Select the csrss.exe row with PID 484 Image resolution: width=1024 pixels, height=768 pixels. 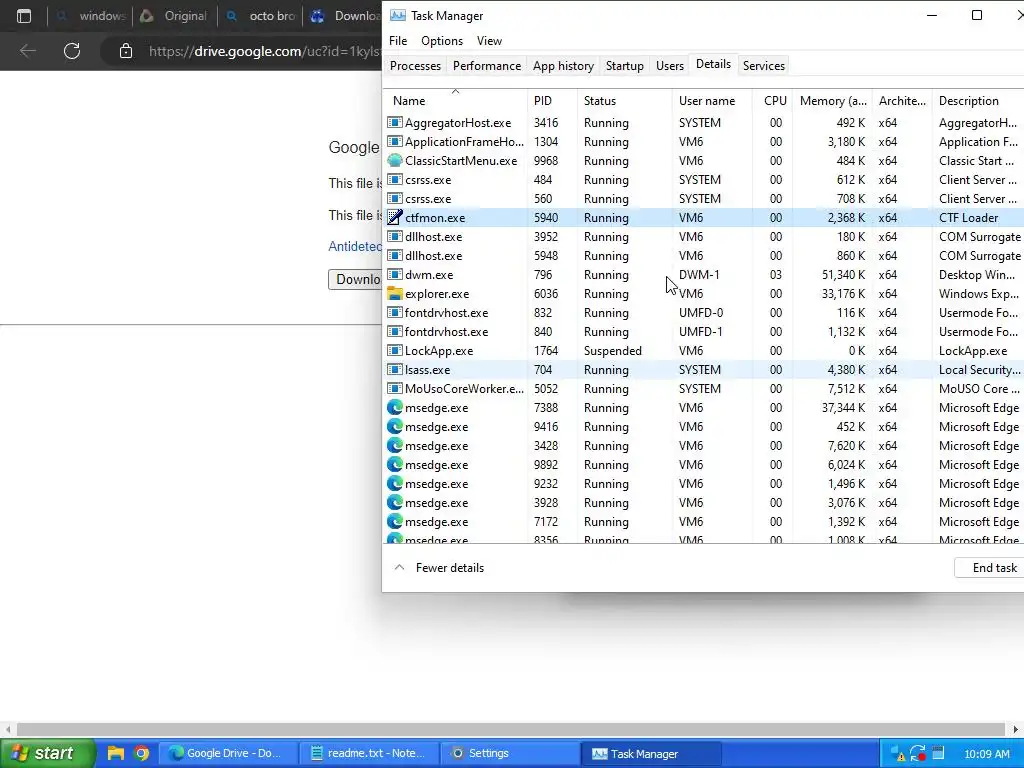pos(704,180)
